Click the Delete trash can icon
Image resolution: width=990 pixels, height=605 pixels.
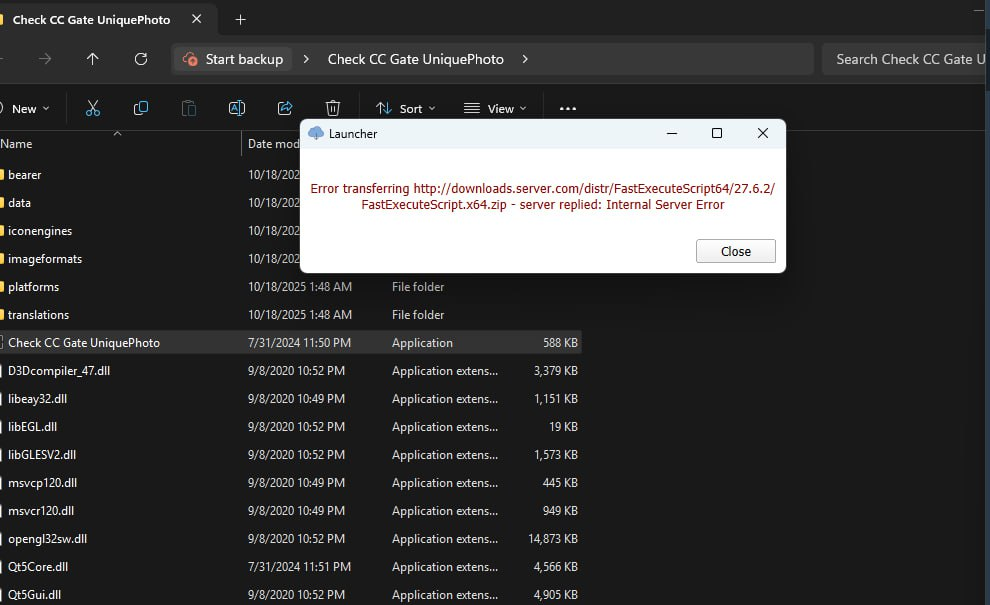[x=333, y=108]
